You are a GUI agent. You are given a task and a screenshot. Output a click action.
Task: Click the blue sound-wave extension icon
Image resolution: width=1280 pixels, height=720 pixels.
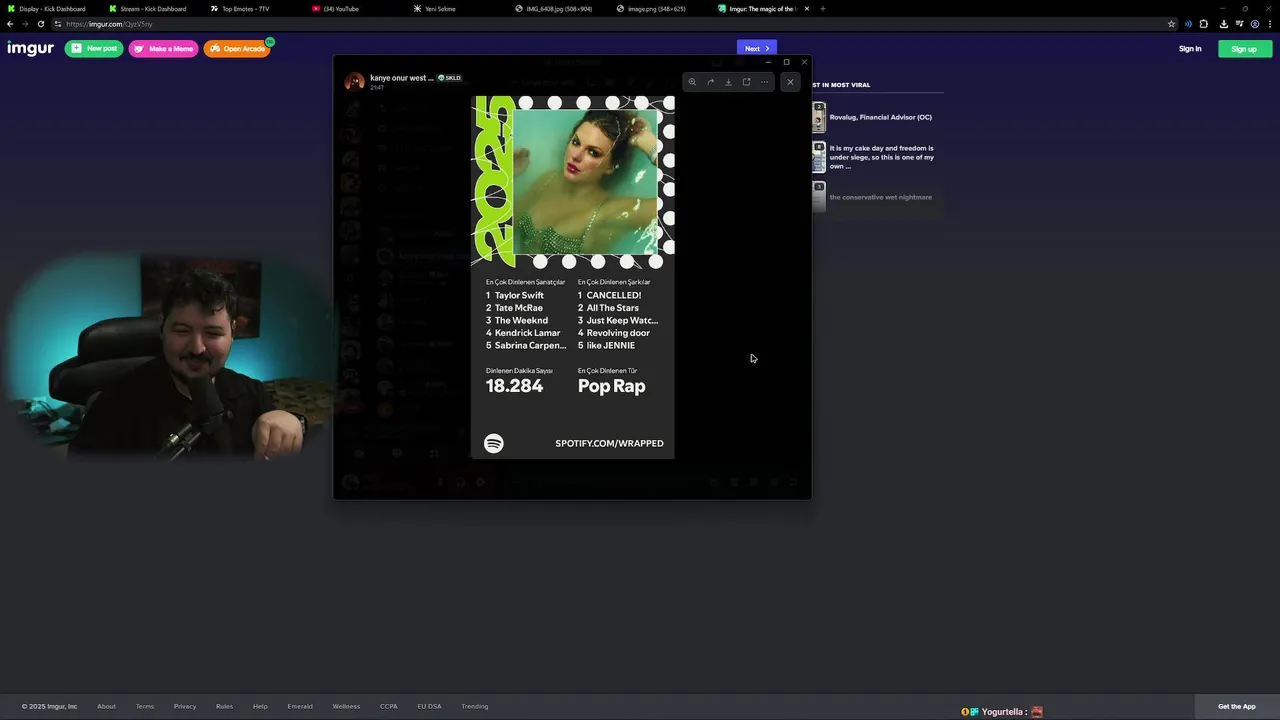coord(1188,24)
